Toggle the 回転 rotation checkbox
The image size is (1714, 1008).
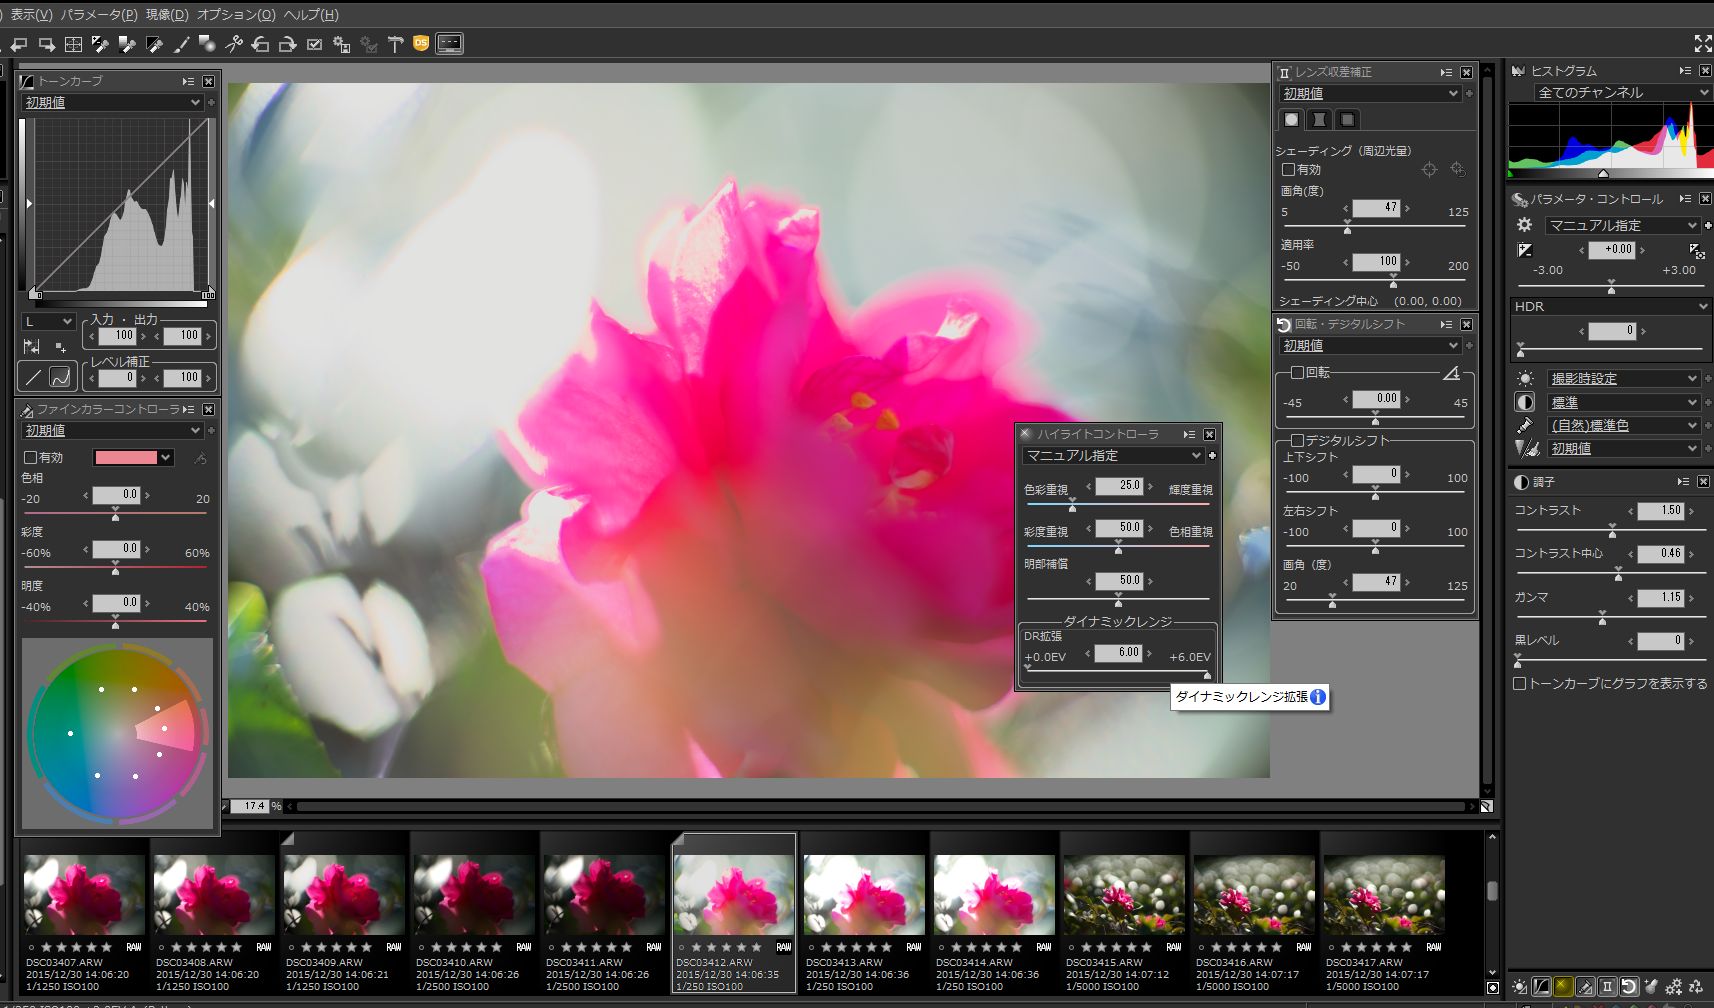coord(1297,372)
